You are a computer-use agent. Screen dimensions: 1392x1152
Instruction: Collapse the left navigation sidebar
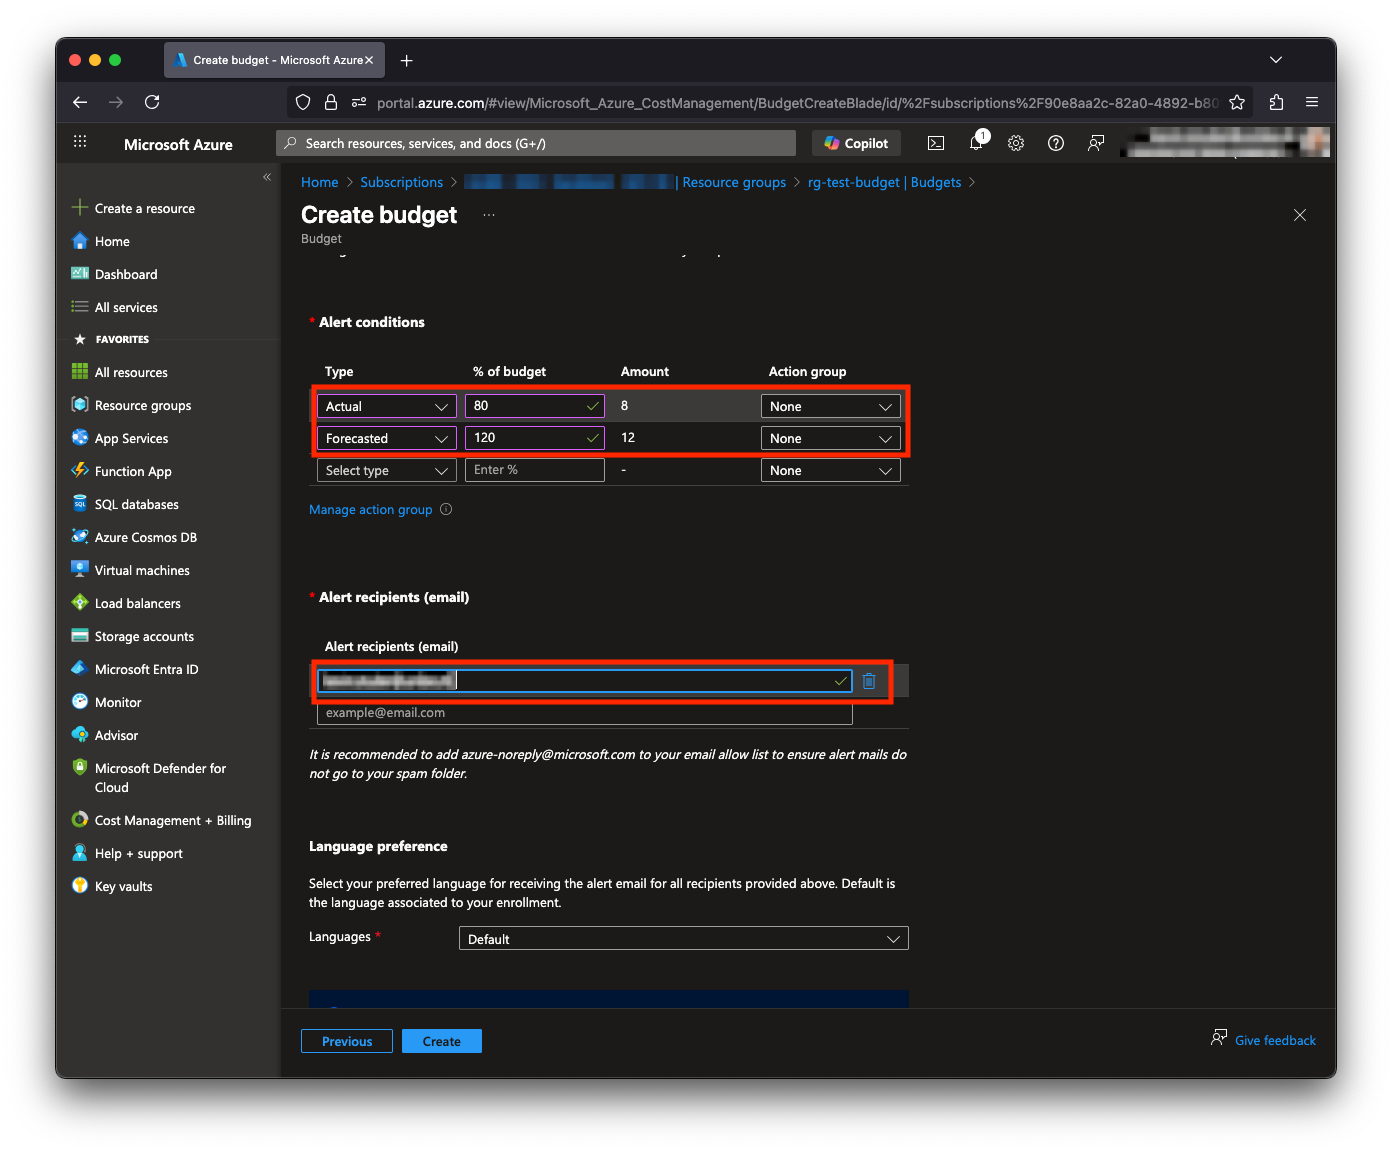click(267, 176)
